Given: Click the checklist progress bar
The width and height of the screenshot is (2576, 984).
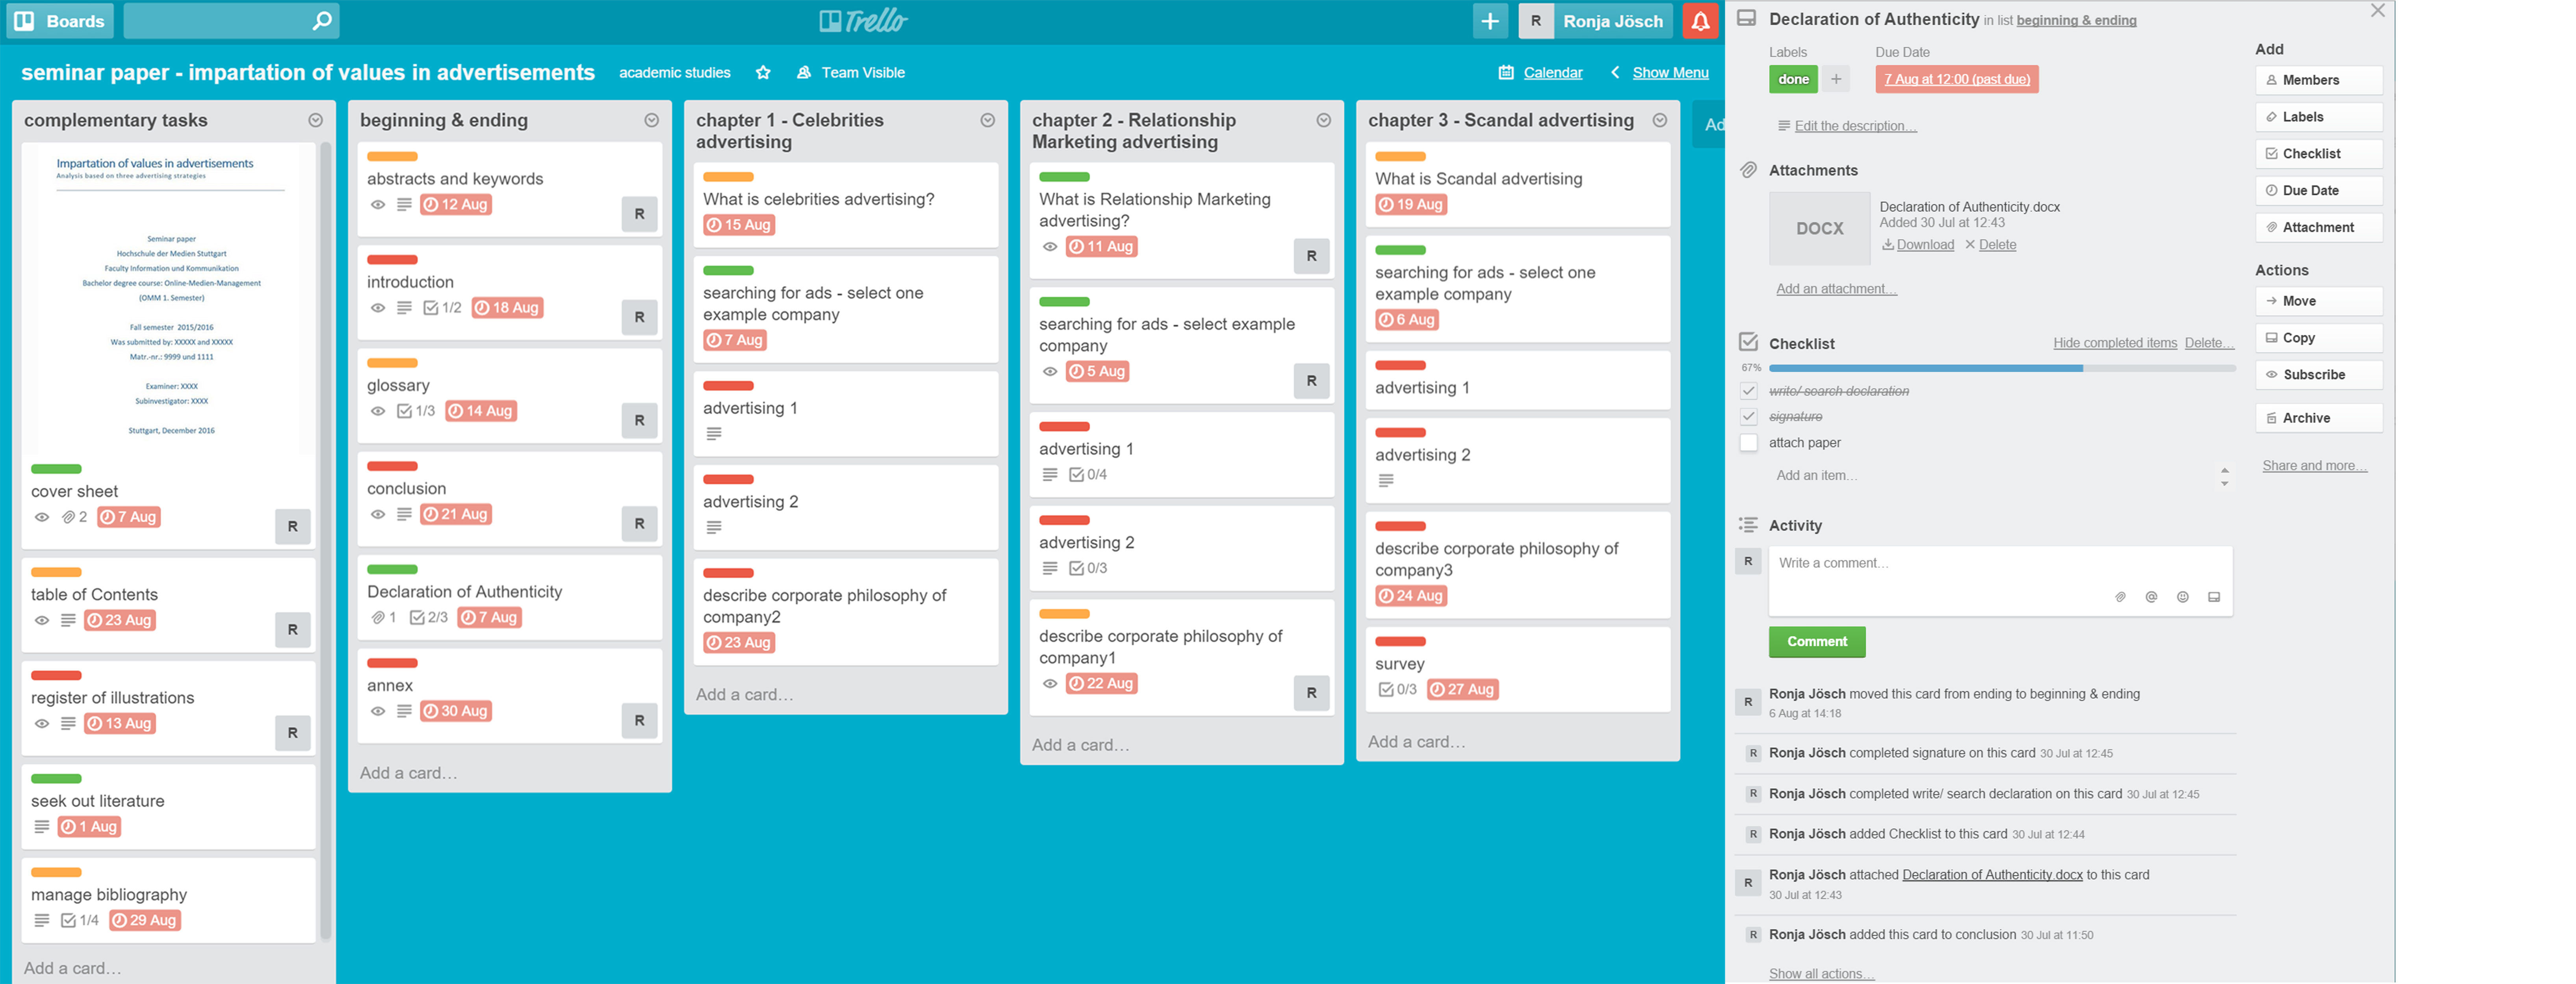Looking at the screenshot, I should pyautogui.click(x=2002, y=368).
